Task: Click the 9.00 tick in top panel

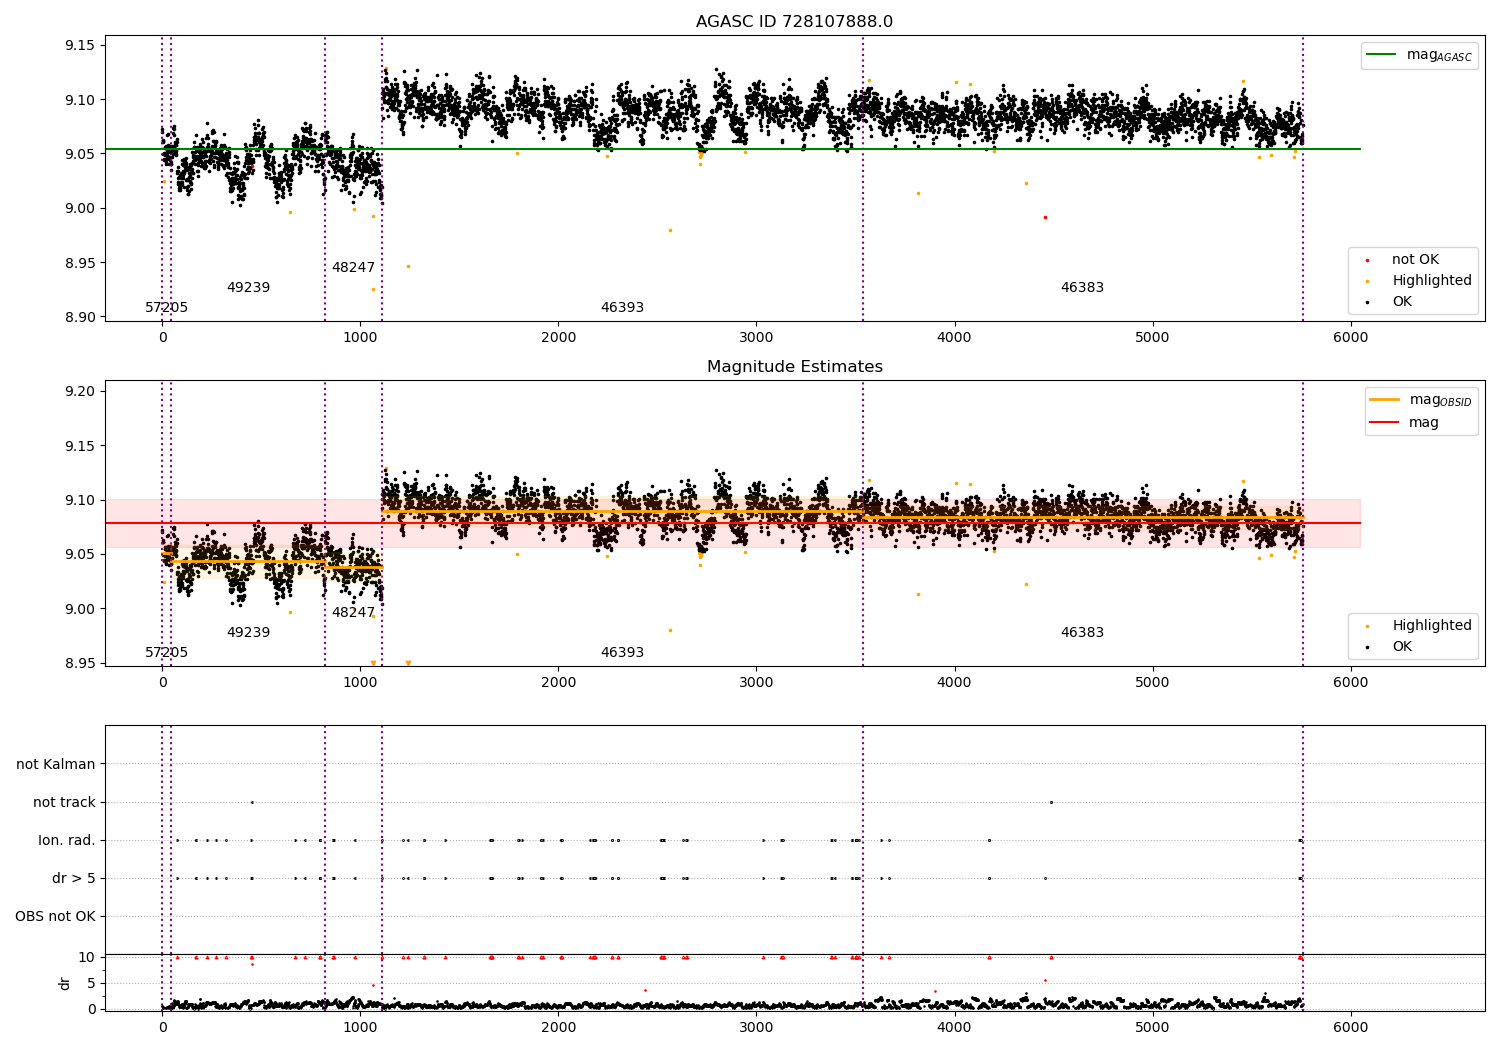Action: point(80,209)
